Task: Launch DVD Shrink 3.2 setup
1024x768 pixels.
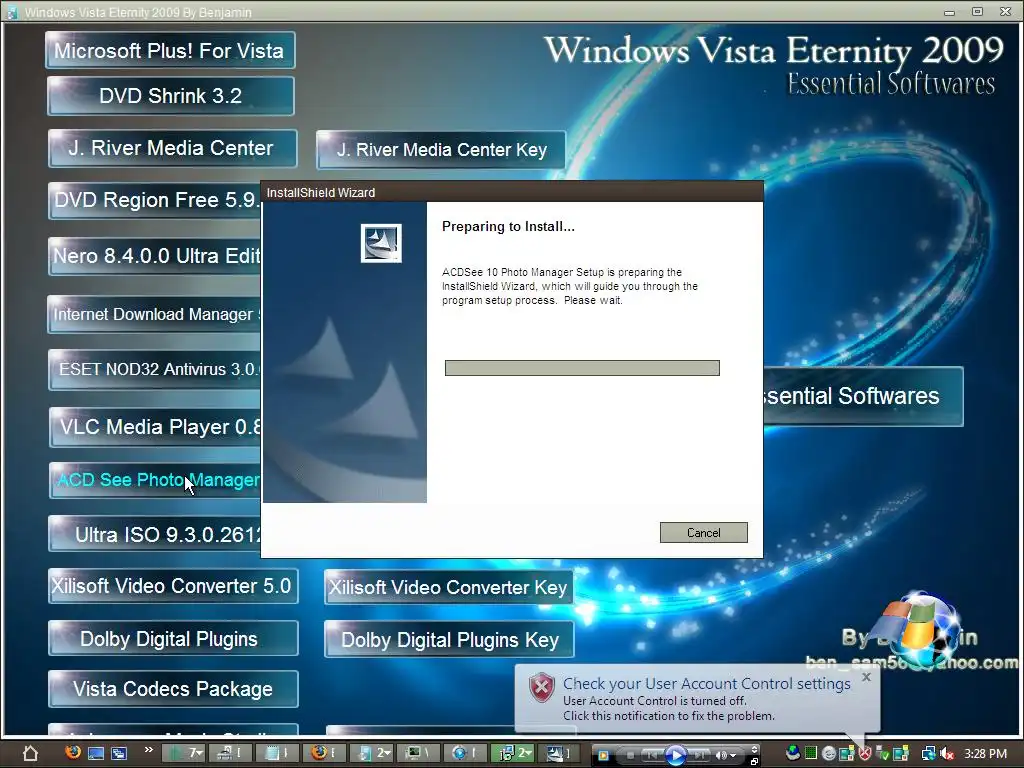Action: 170,95
